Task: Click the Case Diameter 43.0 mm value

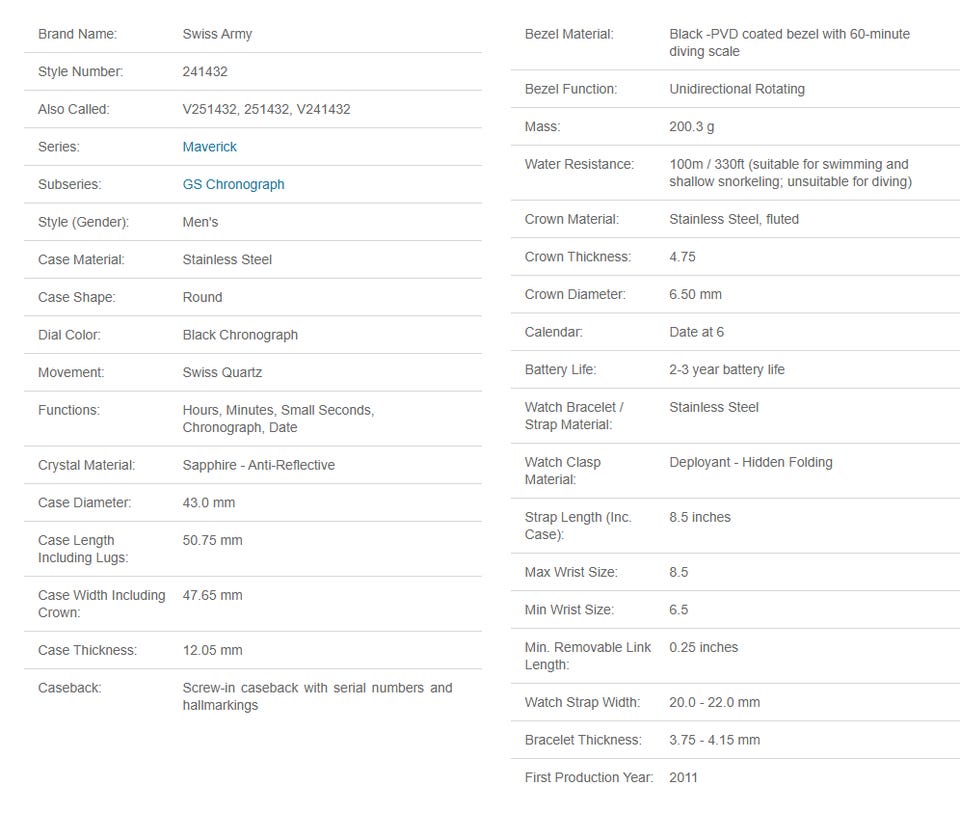Action: coord(209,503)
